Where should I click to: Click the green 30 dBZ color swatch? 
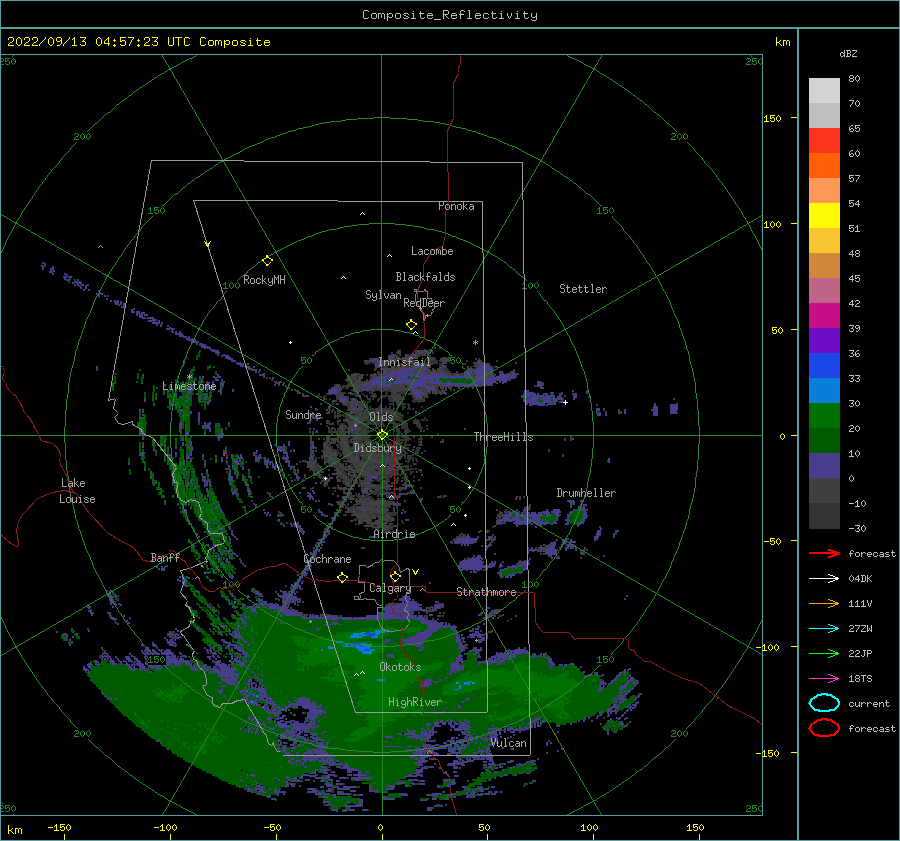[824, 415]
